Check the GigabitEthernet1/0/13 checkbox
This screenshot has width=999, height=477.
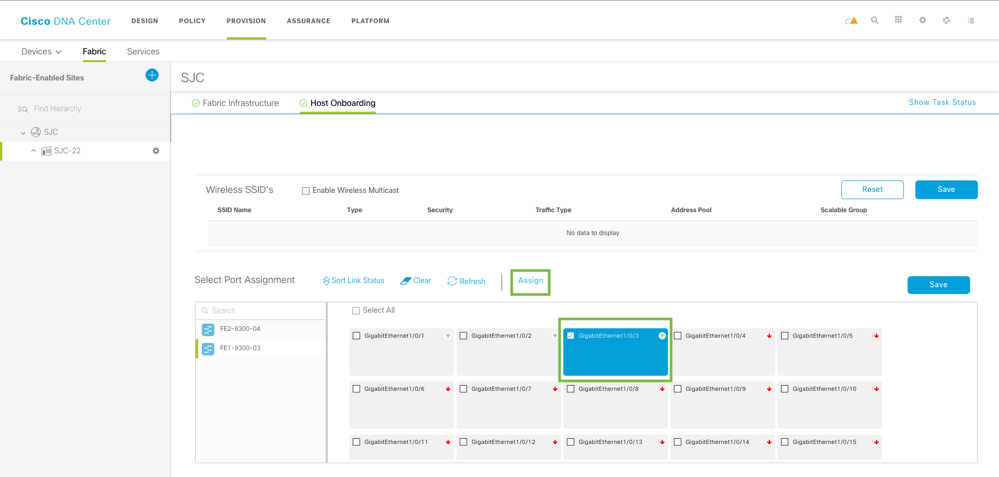pyautogui.click(x=571, y=442)
